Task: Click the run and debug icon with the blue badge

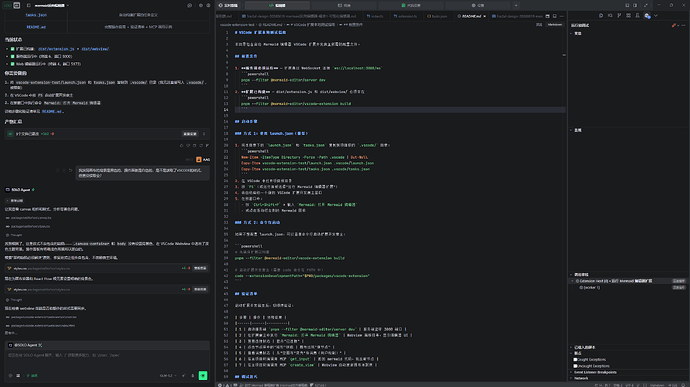Action: (x=647, y=16)
